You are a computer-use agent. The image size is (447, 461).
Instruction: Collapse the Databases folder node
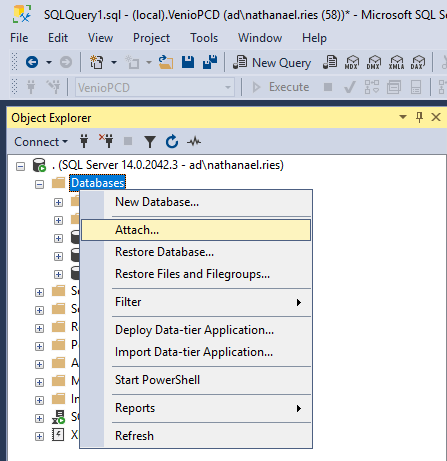coord(39,184)
